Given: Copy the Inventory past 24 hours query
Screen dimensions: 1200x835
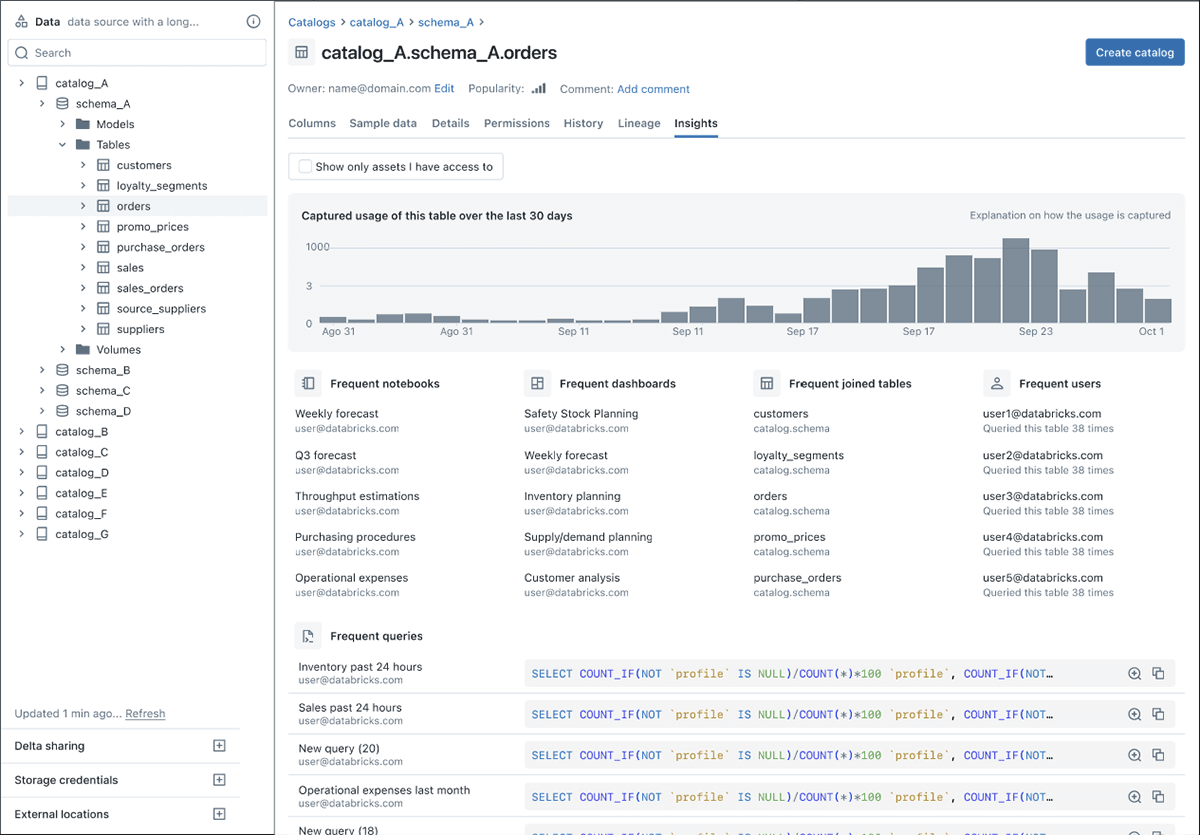Looking at the screenshot, I should [1158, 674].
